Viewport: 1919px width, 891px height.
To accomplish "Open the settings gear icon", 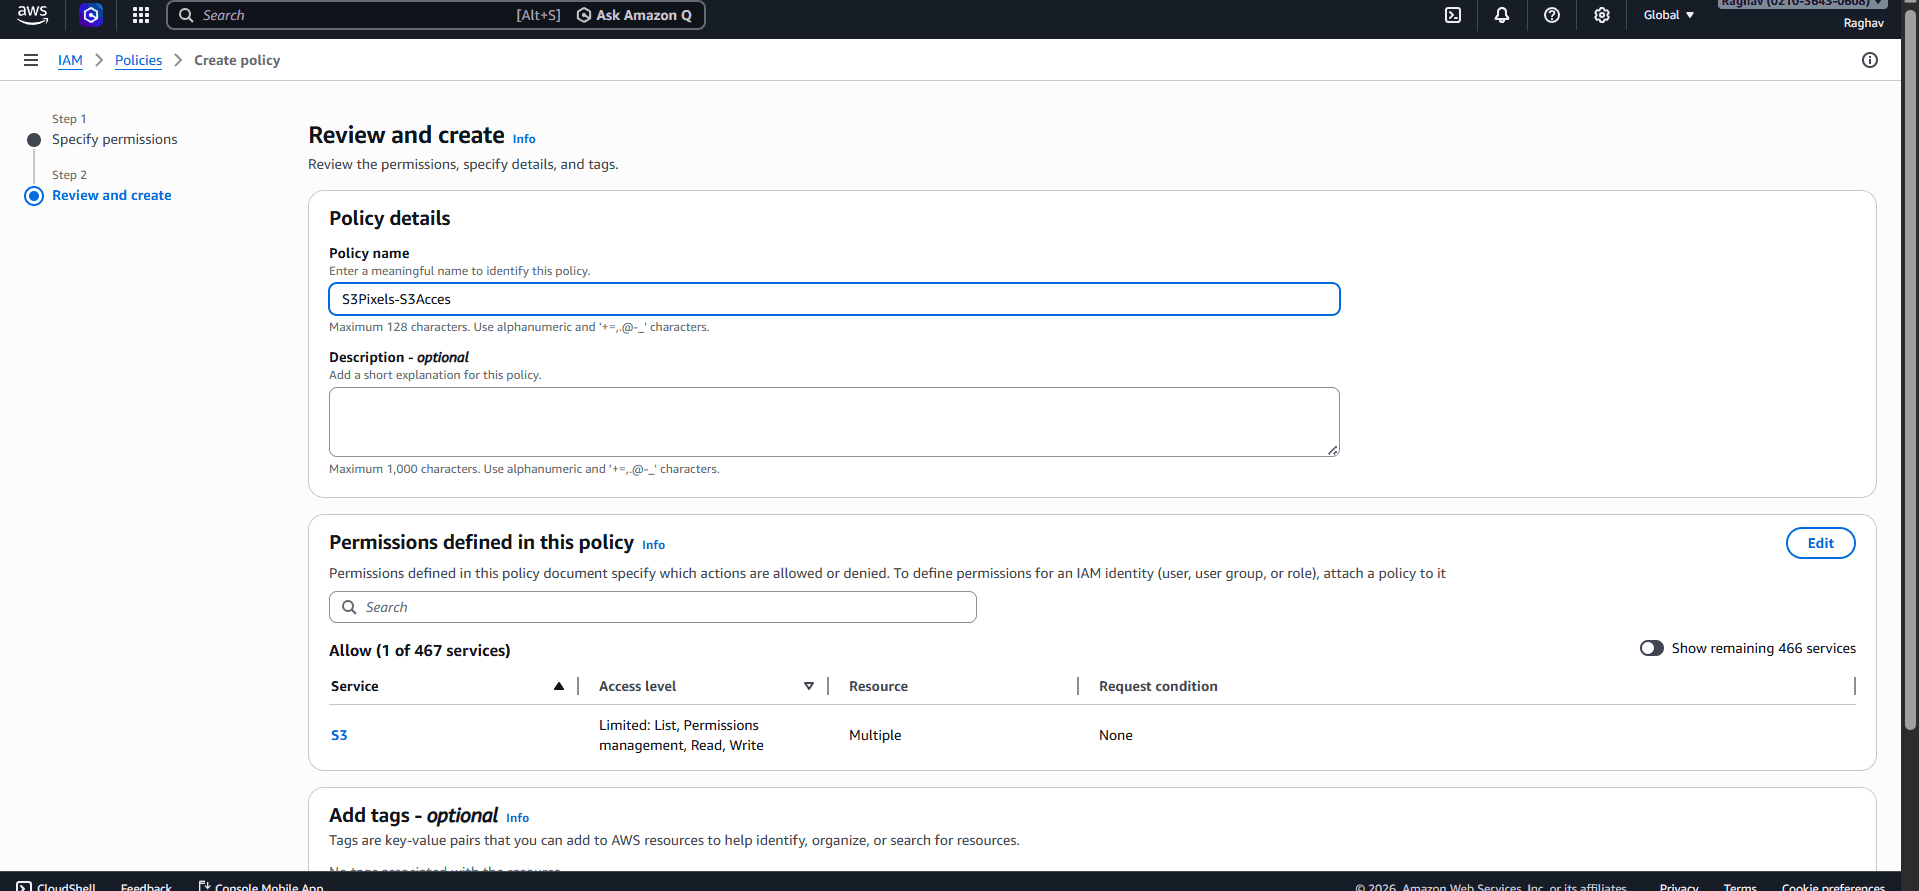I will (1602, 15).
